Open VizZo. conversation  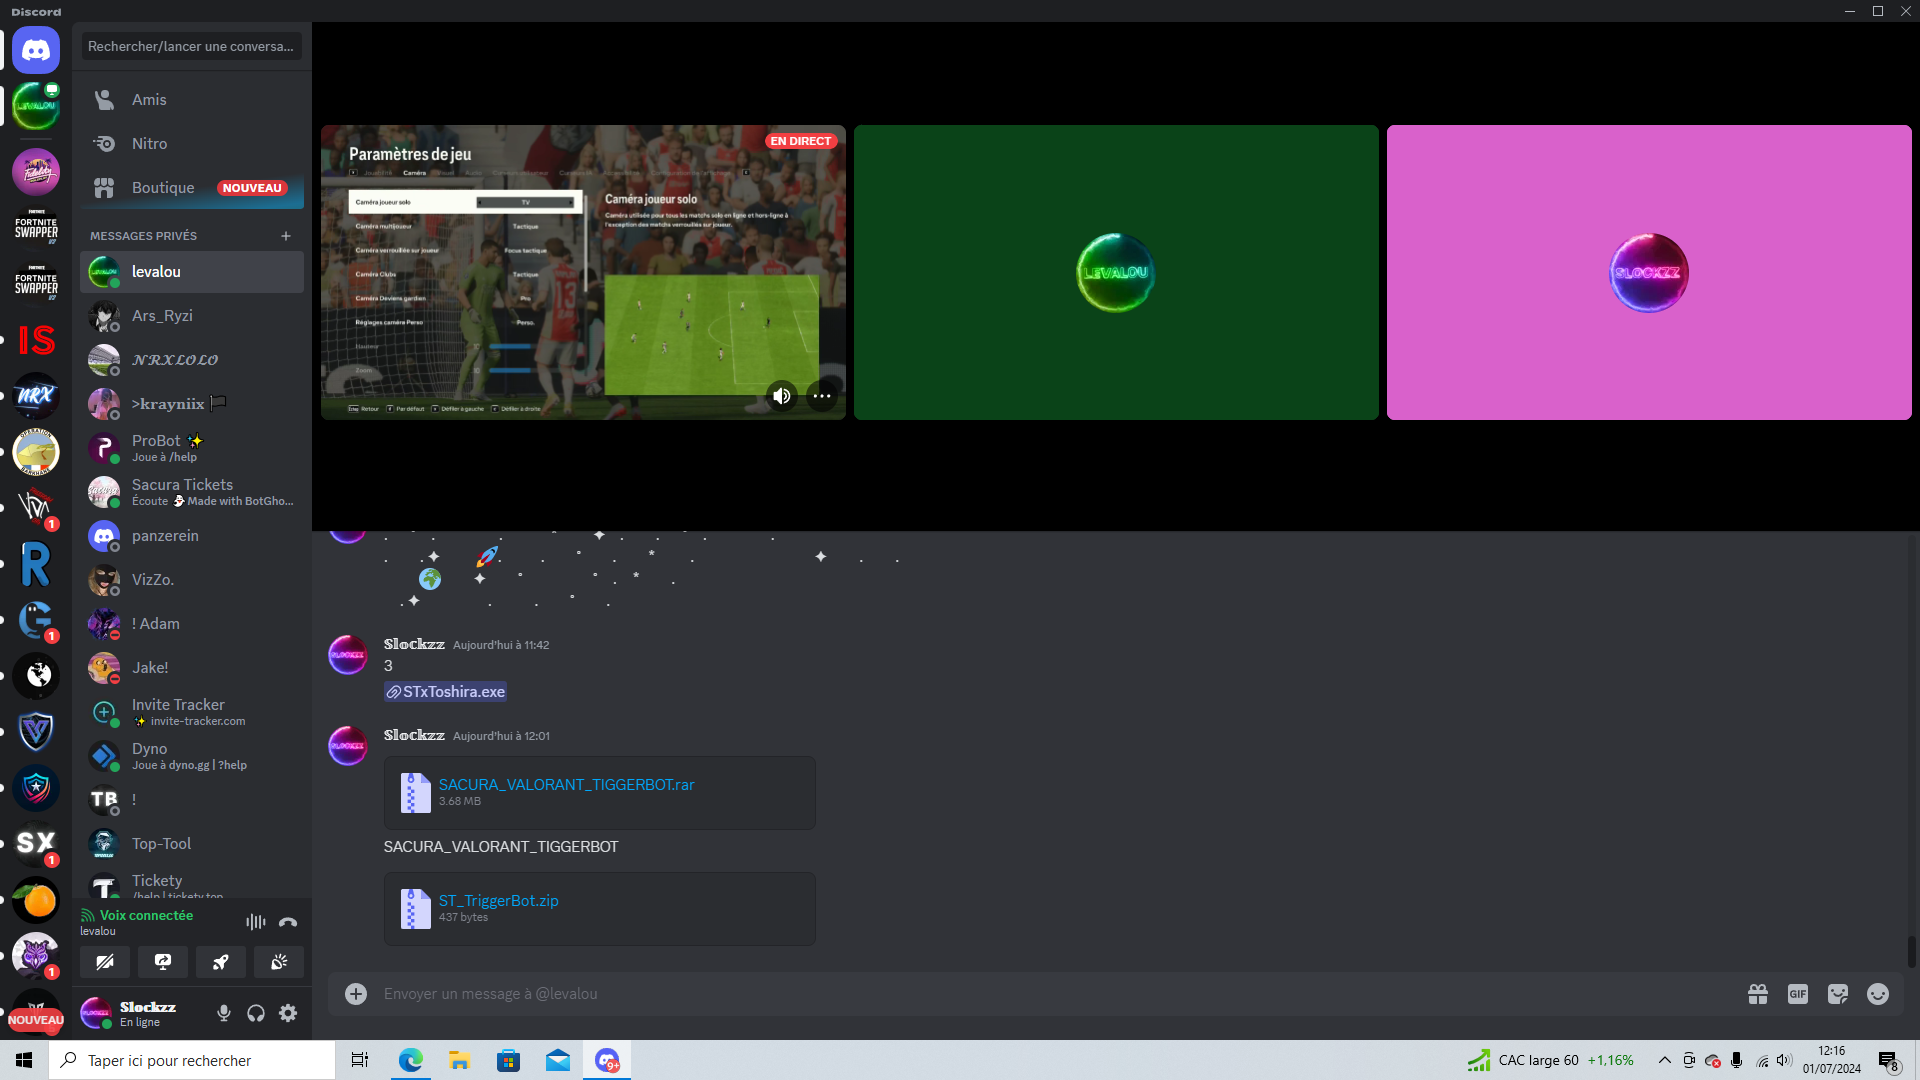[x=192, y=580]
